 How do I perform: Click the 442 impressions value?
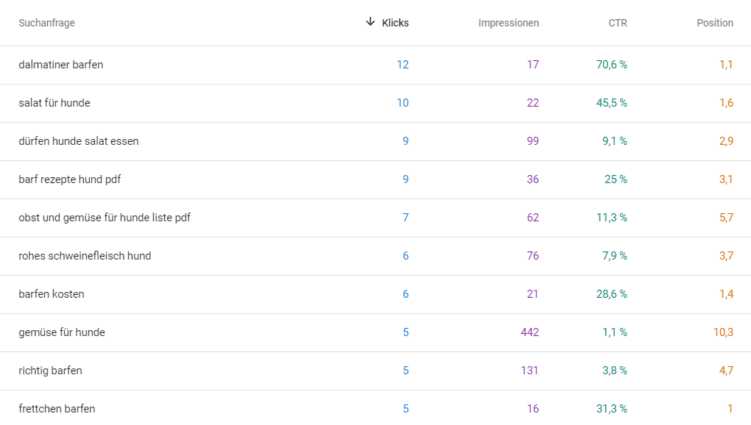[530, 333]
